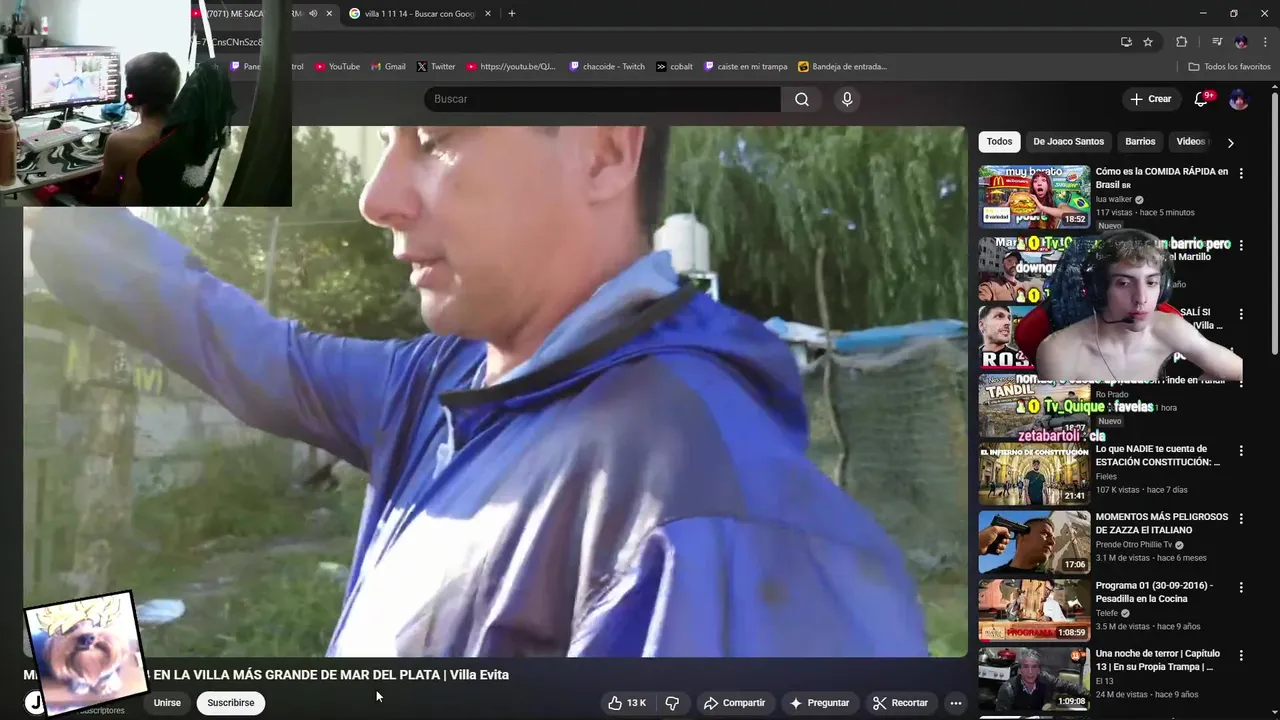Open the COMIDA RÁPIDA en Brasil thumbnail

pyautogui.click(x=1034, y=197)
